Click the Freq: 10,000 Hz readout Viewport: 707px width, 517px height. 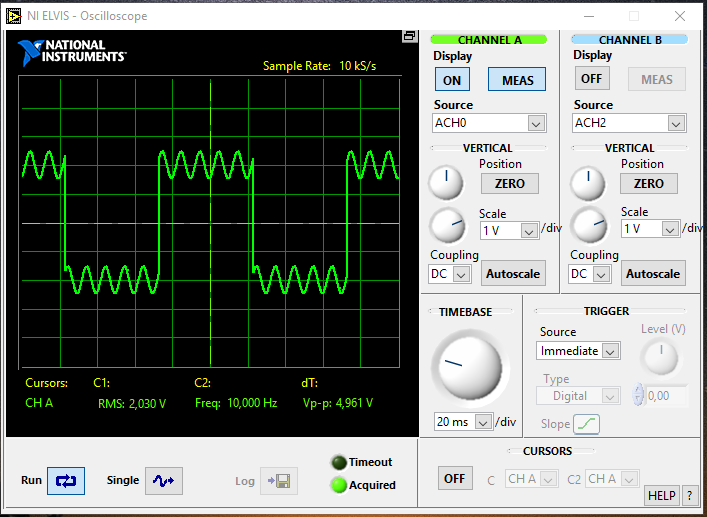tap(236, 403)
